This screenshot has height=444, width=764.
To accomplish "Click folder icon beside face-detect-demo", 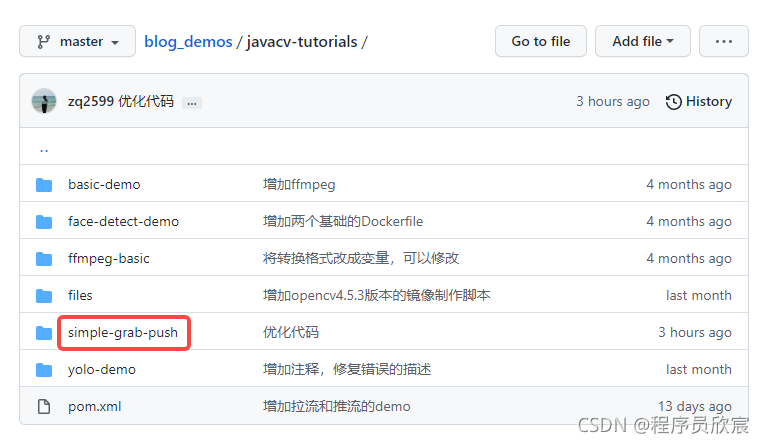I will (x=44, y=221).
